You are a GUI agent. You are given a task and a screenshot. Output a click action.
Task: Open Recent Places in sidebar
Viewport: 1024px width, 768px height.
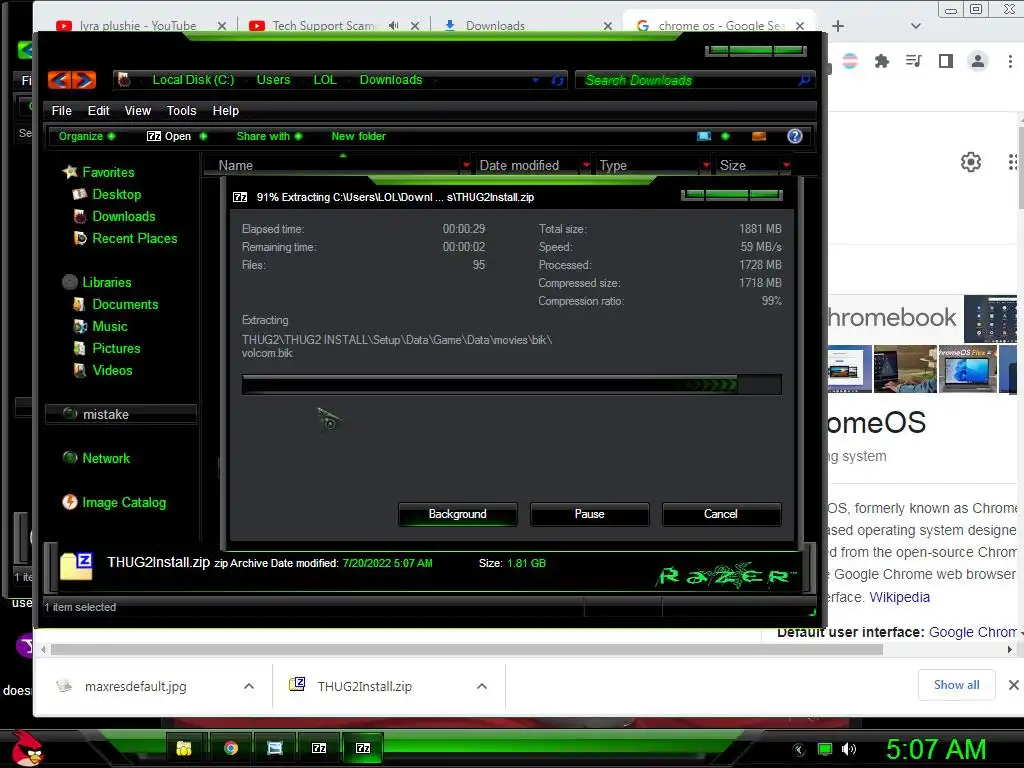[134, 238]
